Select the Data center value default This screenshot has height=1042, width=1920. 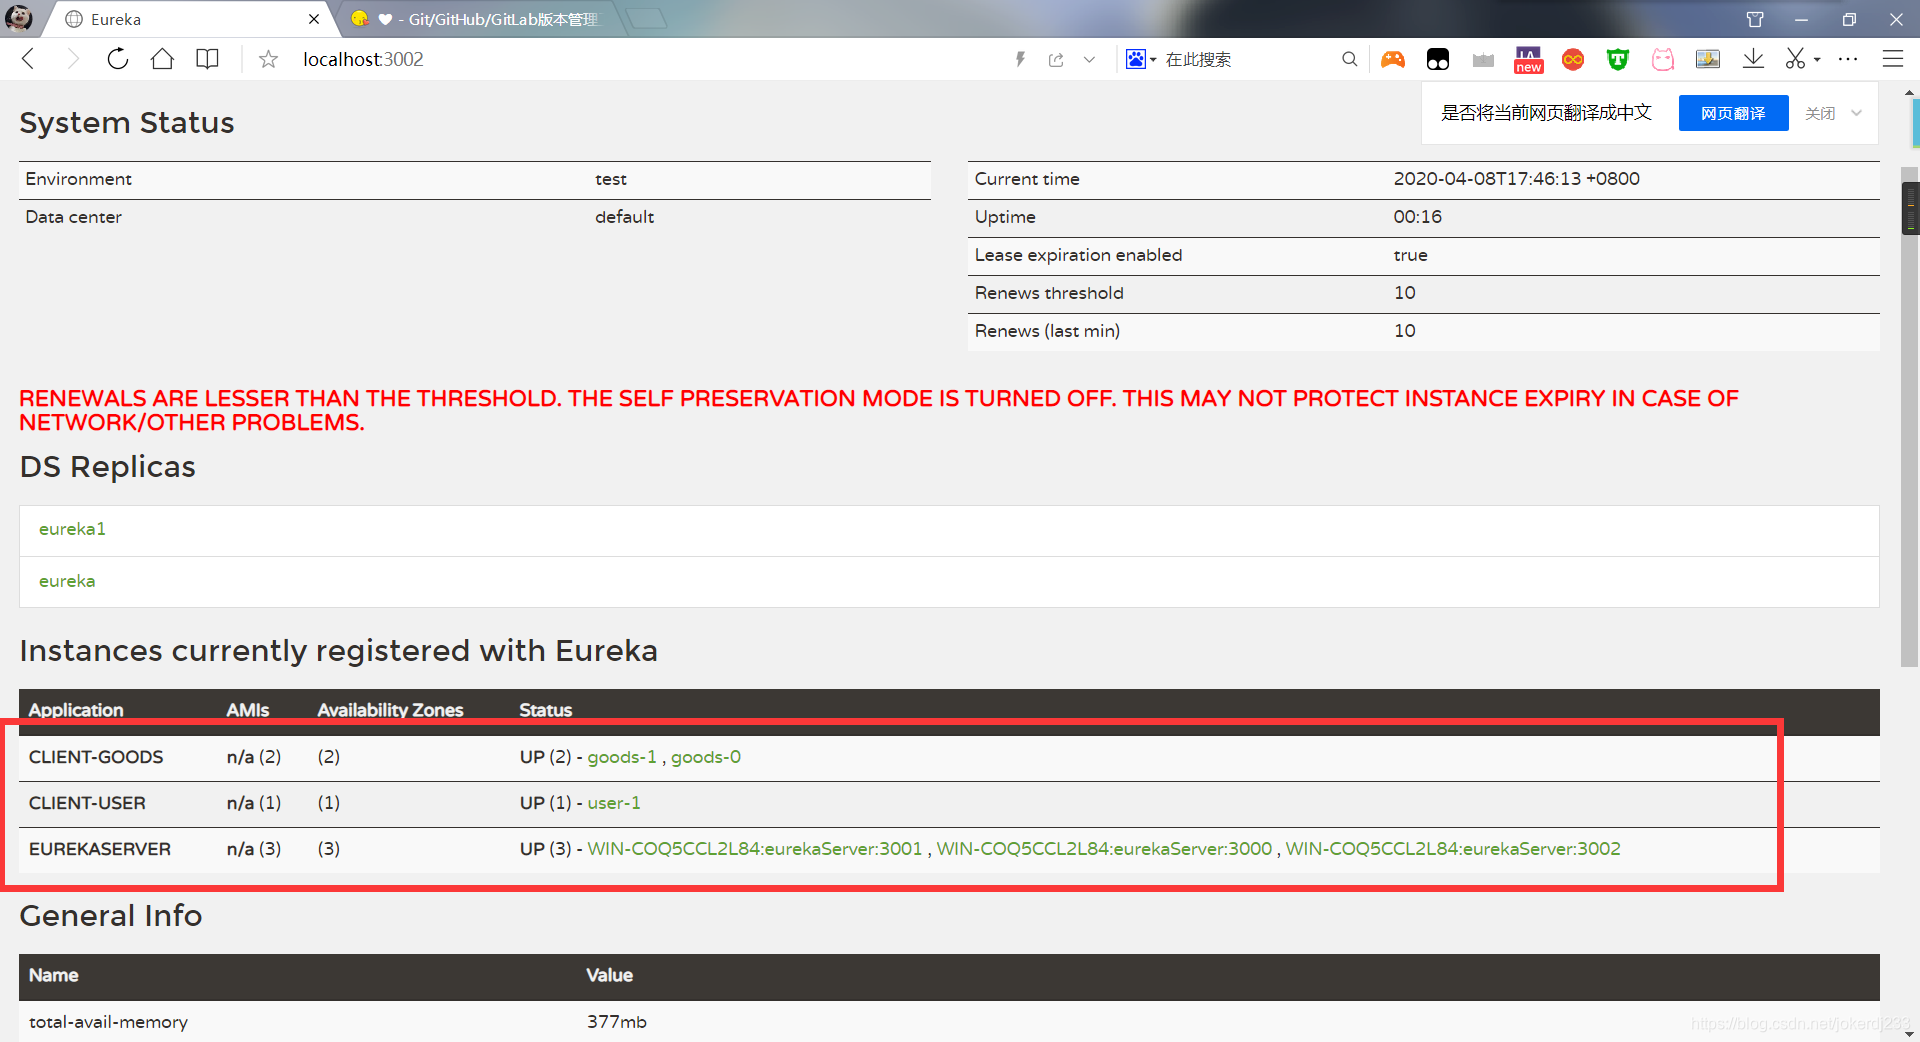625,217
